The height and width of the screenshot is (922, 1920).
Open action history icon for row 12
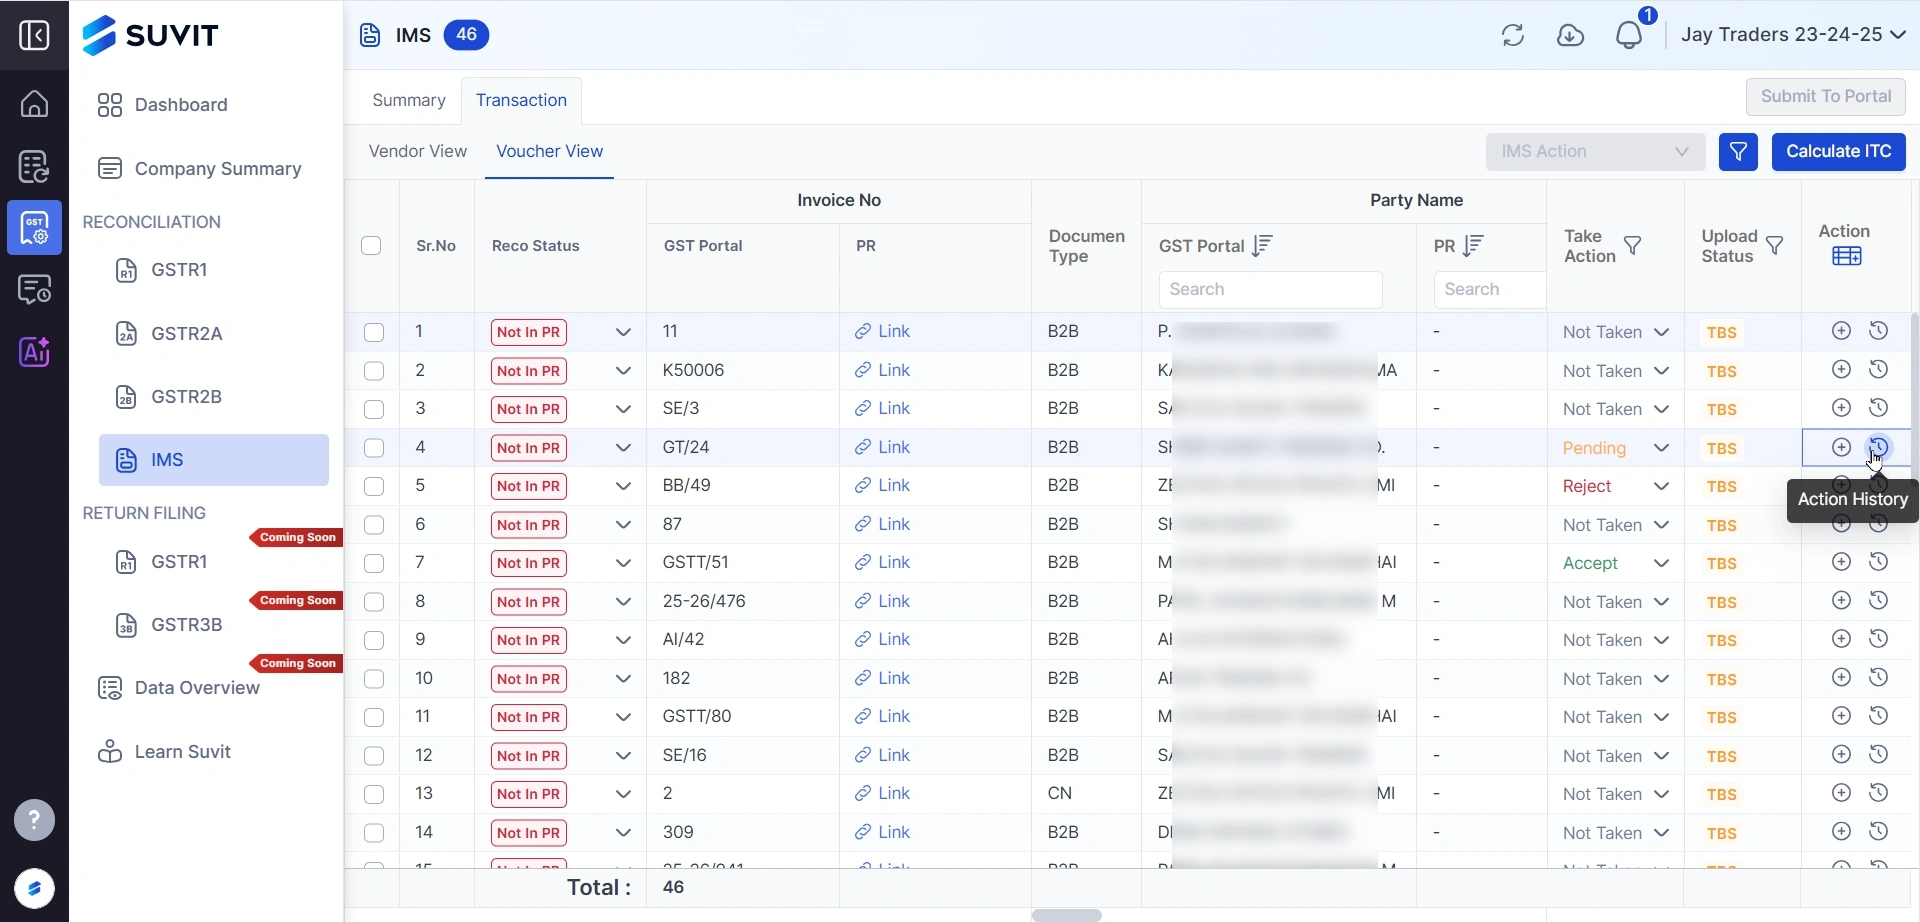point(1878,755)
